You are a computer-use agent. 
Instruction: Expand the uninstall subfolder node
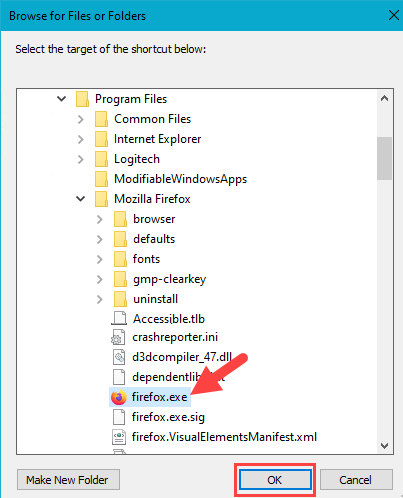[99, 299]
